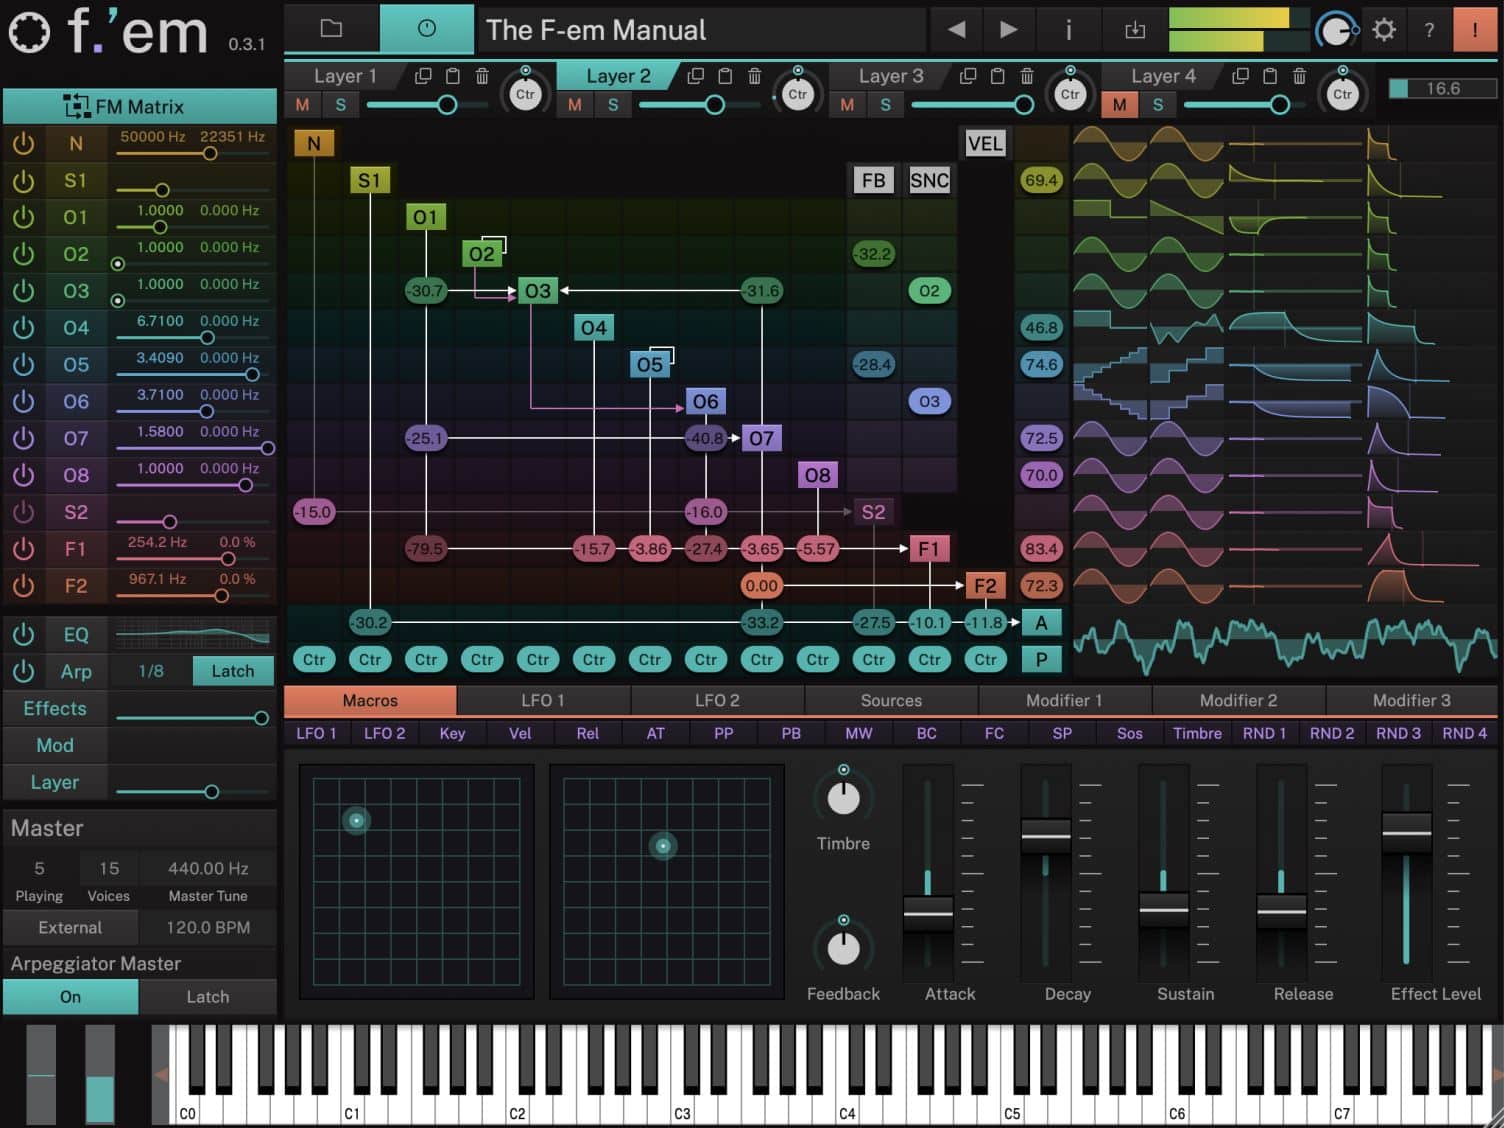Solo Layer 2 with S button

tap(613, 104)
